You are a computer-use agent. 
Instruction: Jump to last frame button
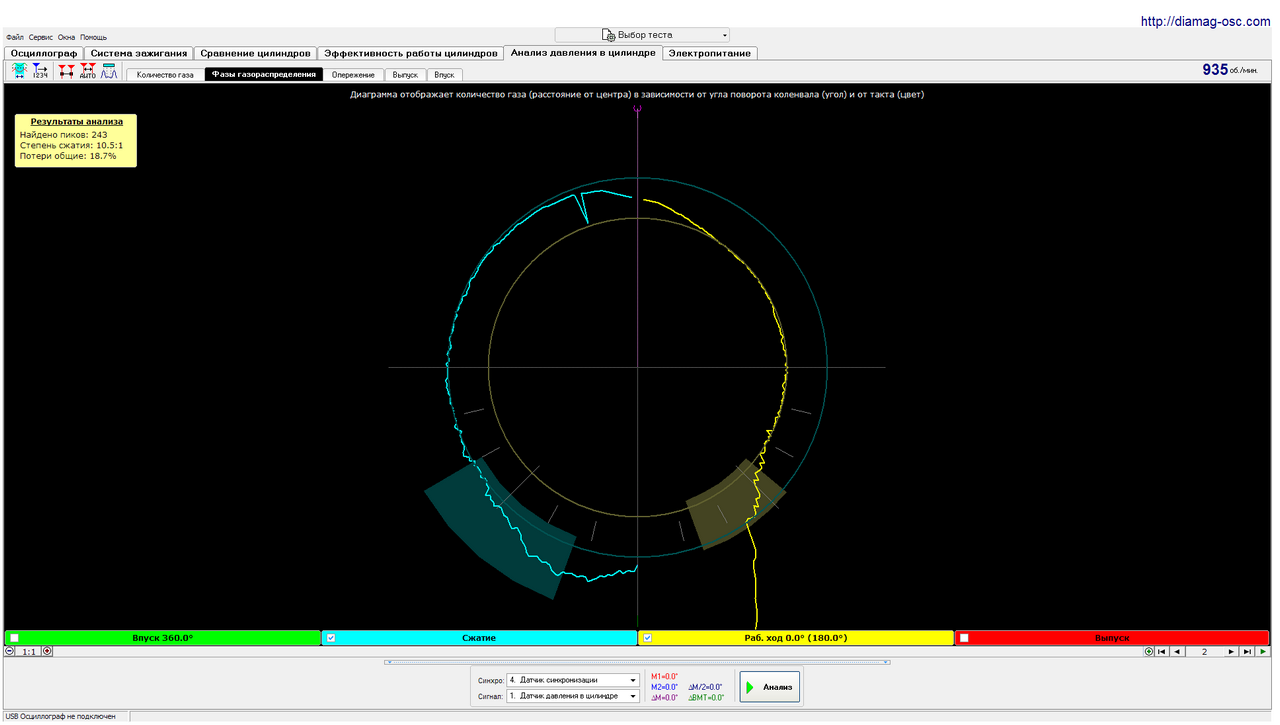pyautogui.click(x=1246, y=651)
